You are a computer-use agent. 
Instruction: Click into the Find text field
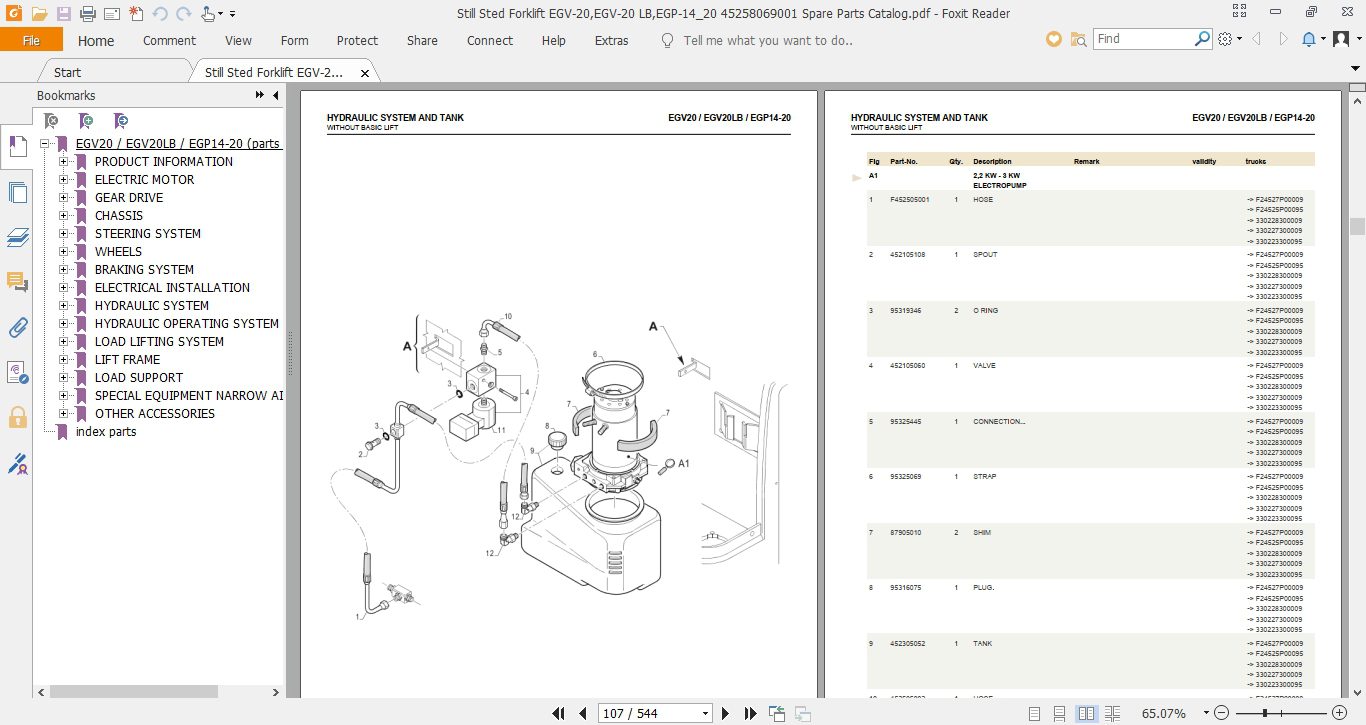point(1143,39)
